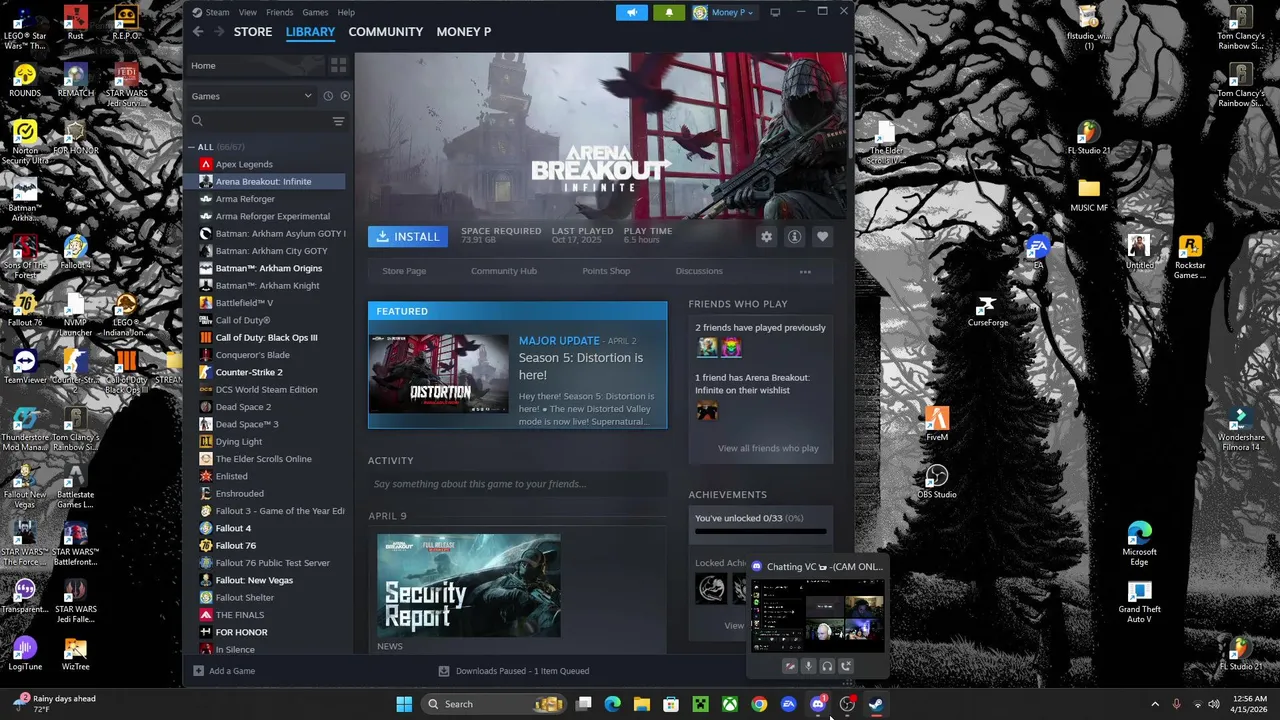Viewport: 1280px width, 720px height.
Task: Mute microphone in Discord preview popup
Action: [x=808, y=666]
